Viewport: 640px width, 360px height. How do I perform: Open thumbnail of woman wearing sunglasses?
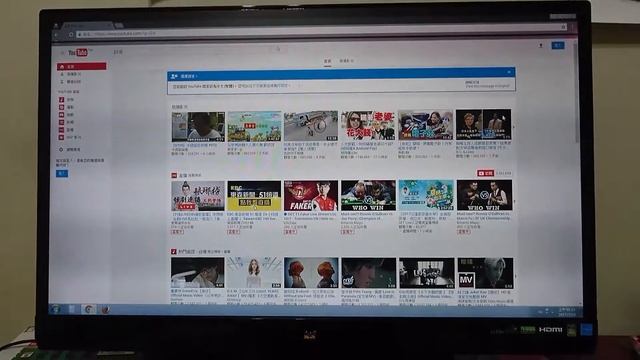[368, 125]
